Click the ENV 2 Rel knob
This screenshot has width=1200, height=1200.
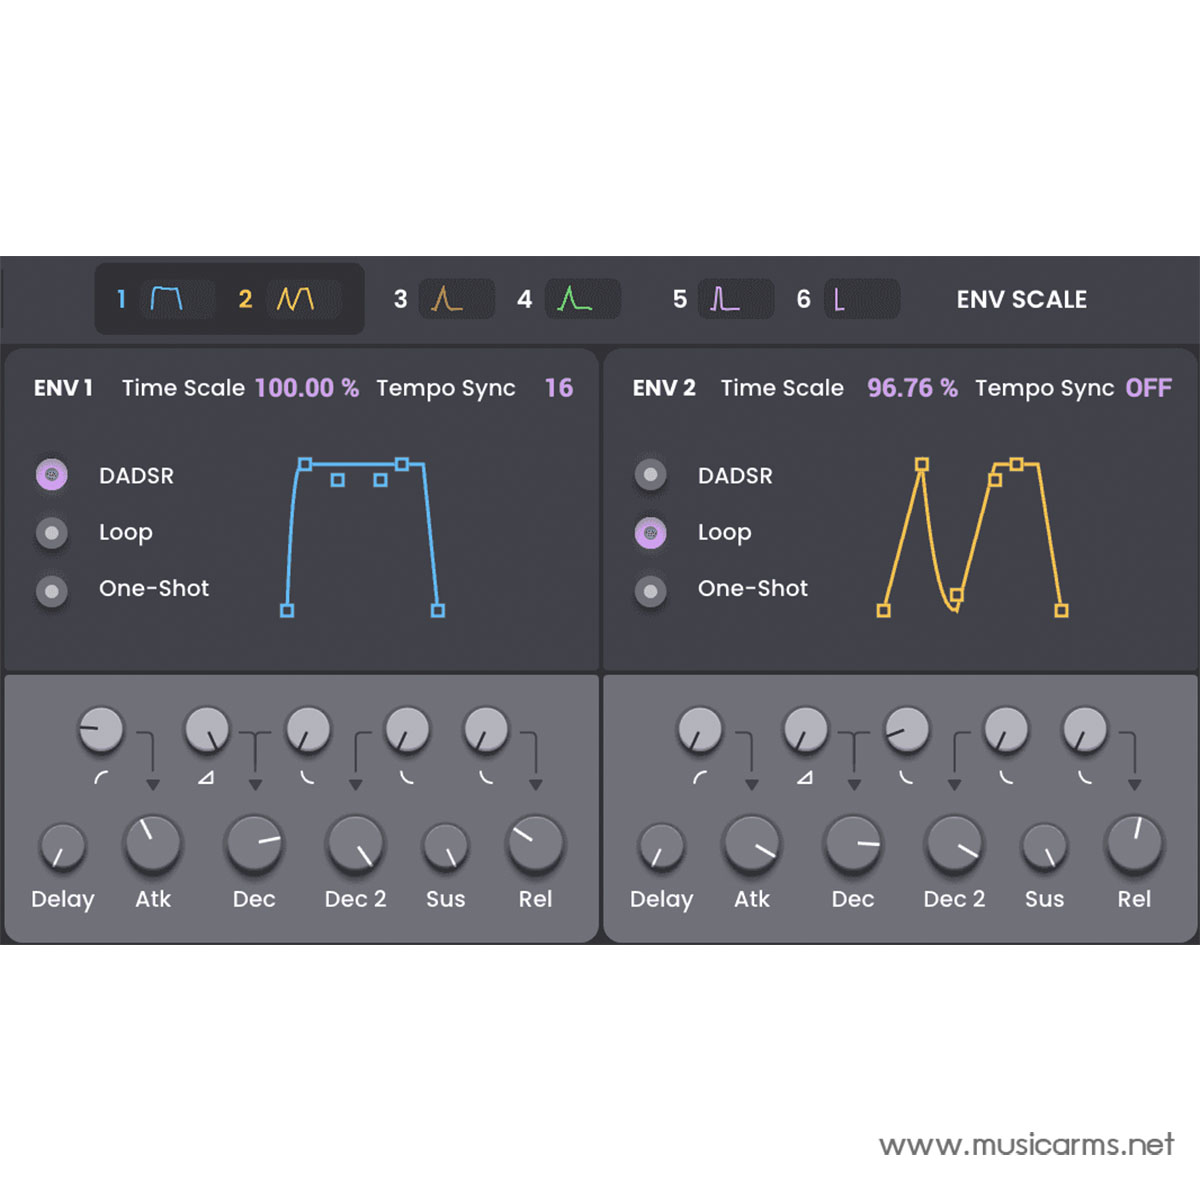click(1134, 844)
